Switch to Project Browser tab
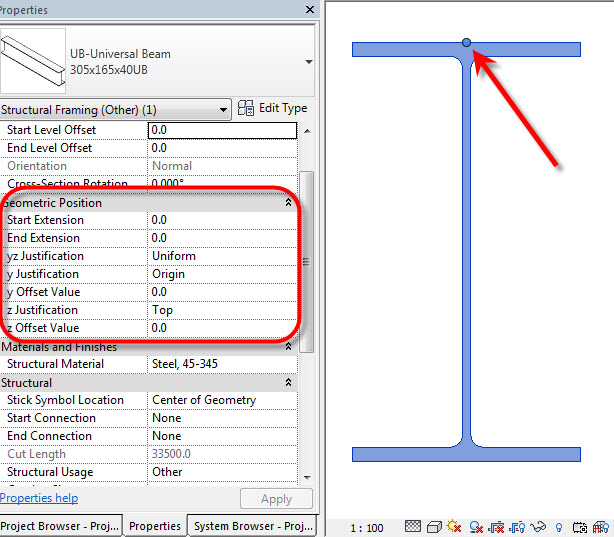Image resolution: width=614 pixels, height=537 pixels. point(61,526)
